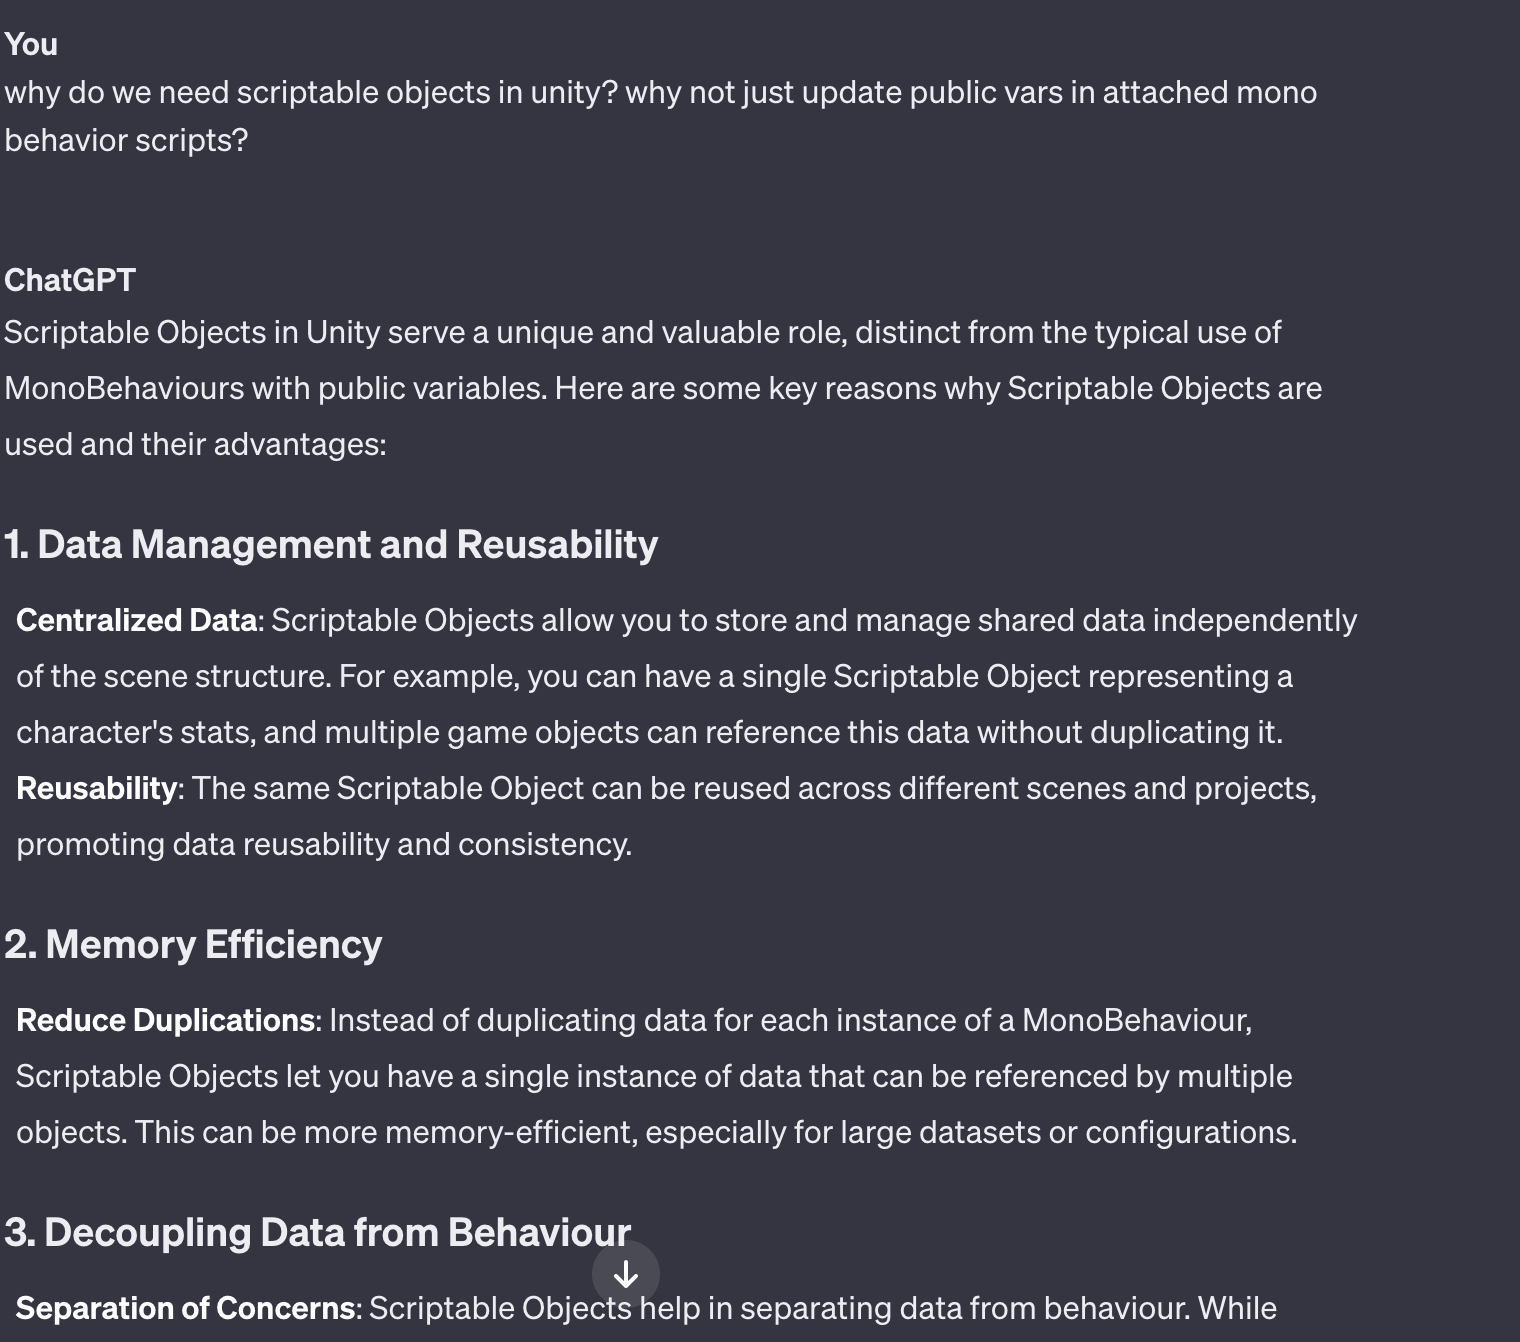This screenshot has width=1520, height=1342.
Task: Click the line "Scriptable Objects let you have"
Action: coord(654,1077)
